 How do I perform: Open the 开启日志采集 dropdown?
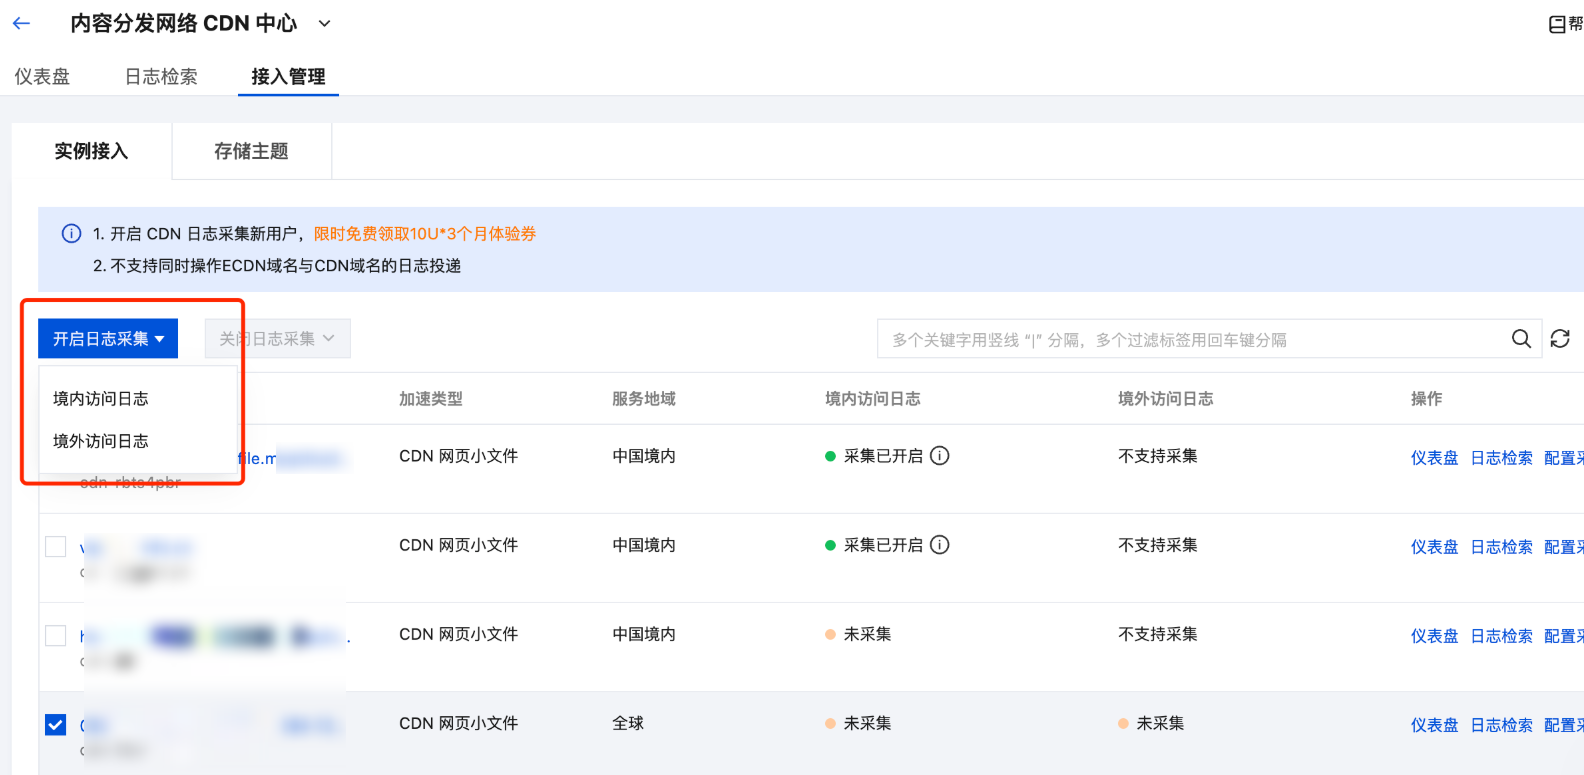108,339
